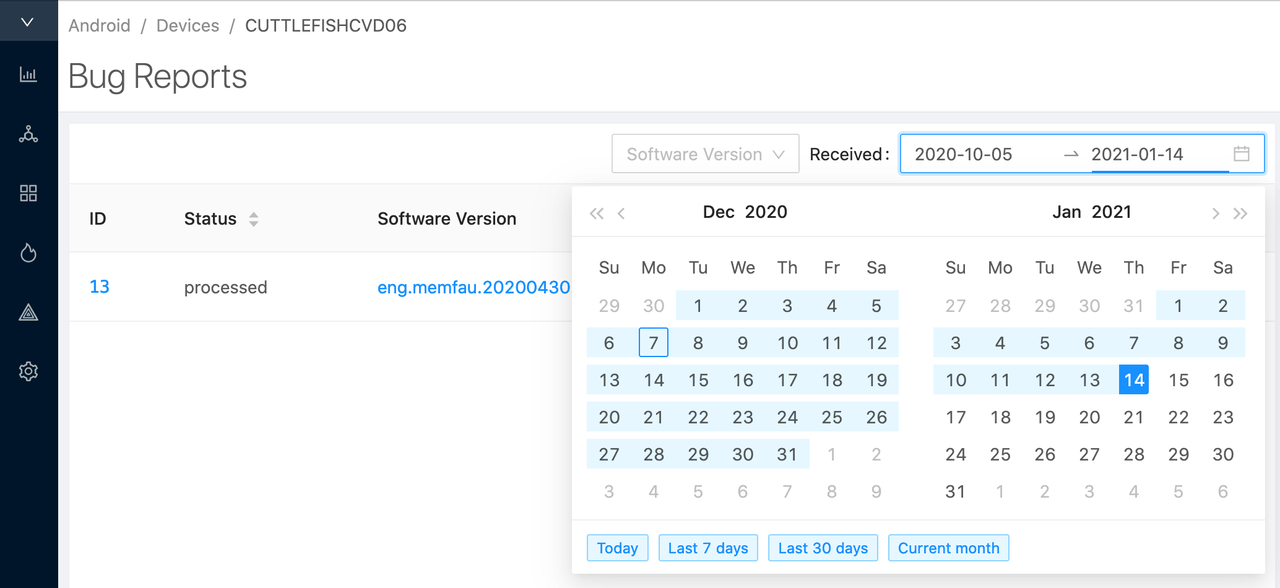Select December 7 in the calendar
Viewport: 1280px width, 588px height.
[653, 343]
